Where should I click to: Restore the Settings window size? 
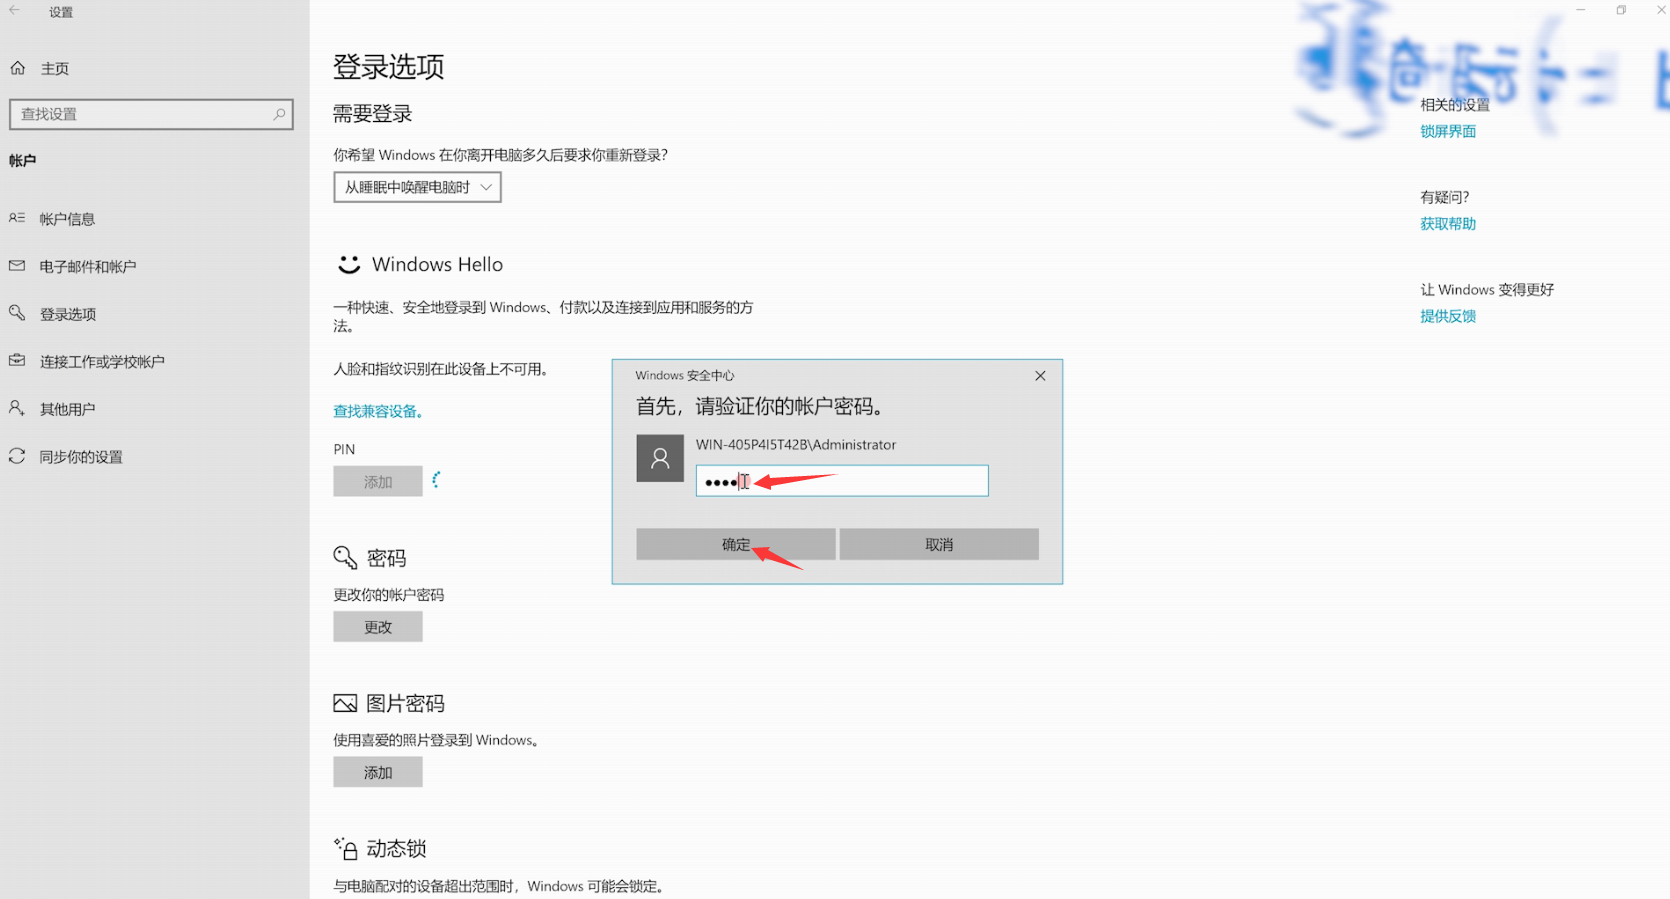click(1621, 10)
